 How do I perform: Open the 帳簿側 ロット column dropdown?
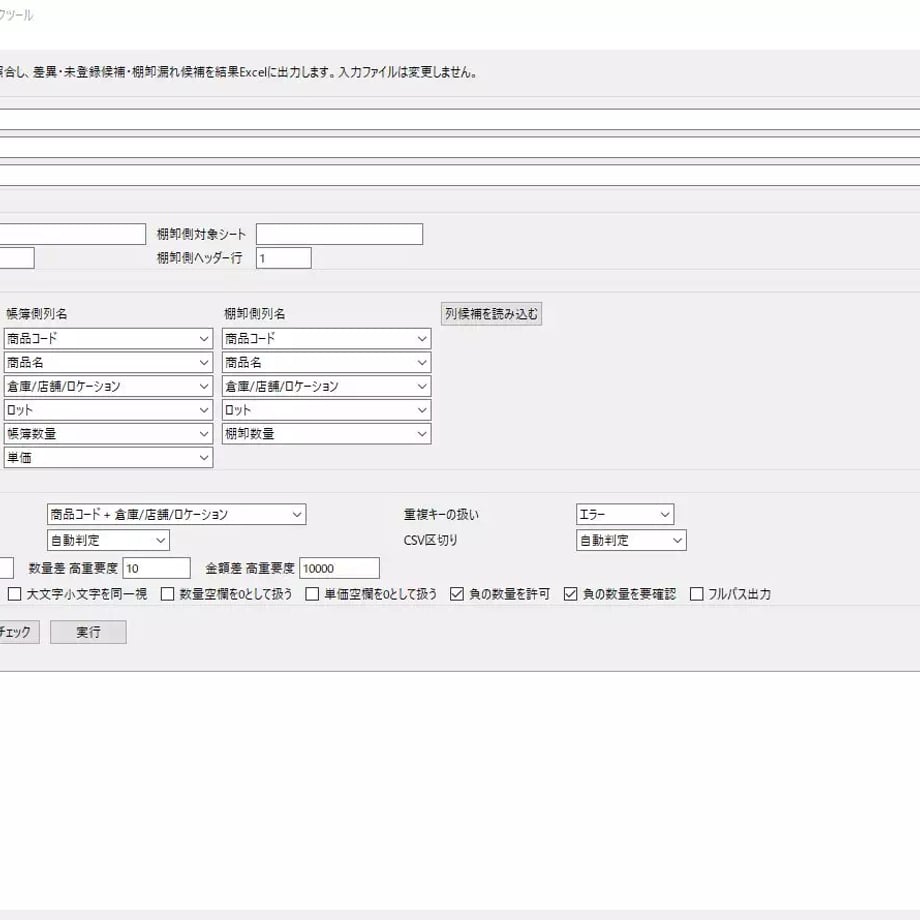click(x=108, y=410)
